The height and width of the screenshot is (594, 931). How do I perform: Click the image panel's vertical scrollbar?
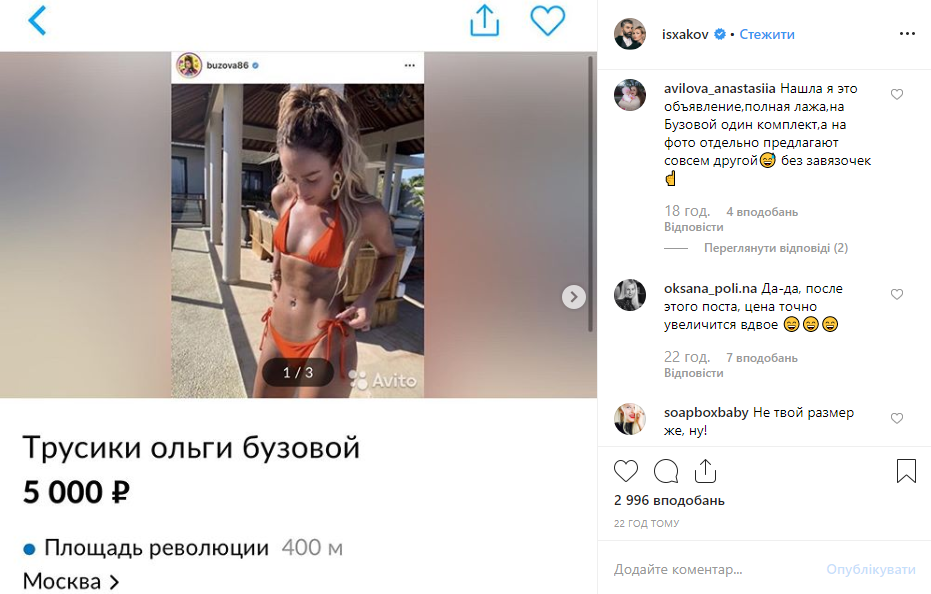[x=590, y=194]
